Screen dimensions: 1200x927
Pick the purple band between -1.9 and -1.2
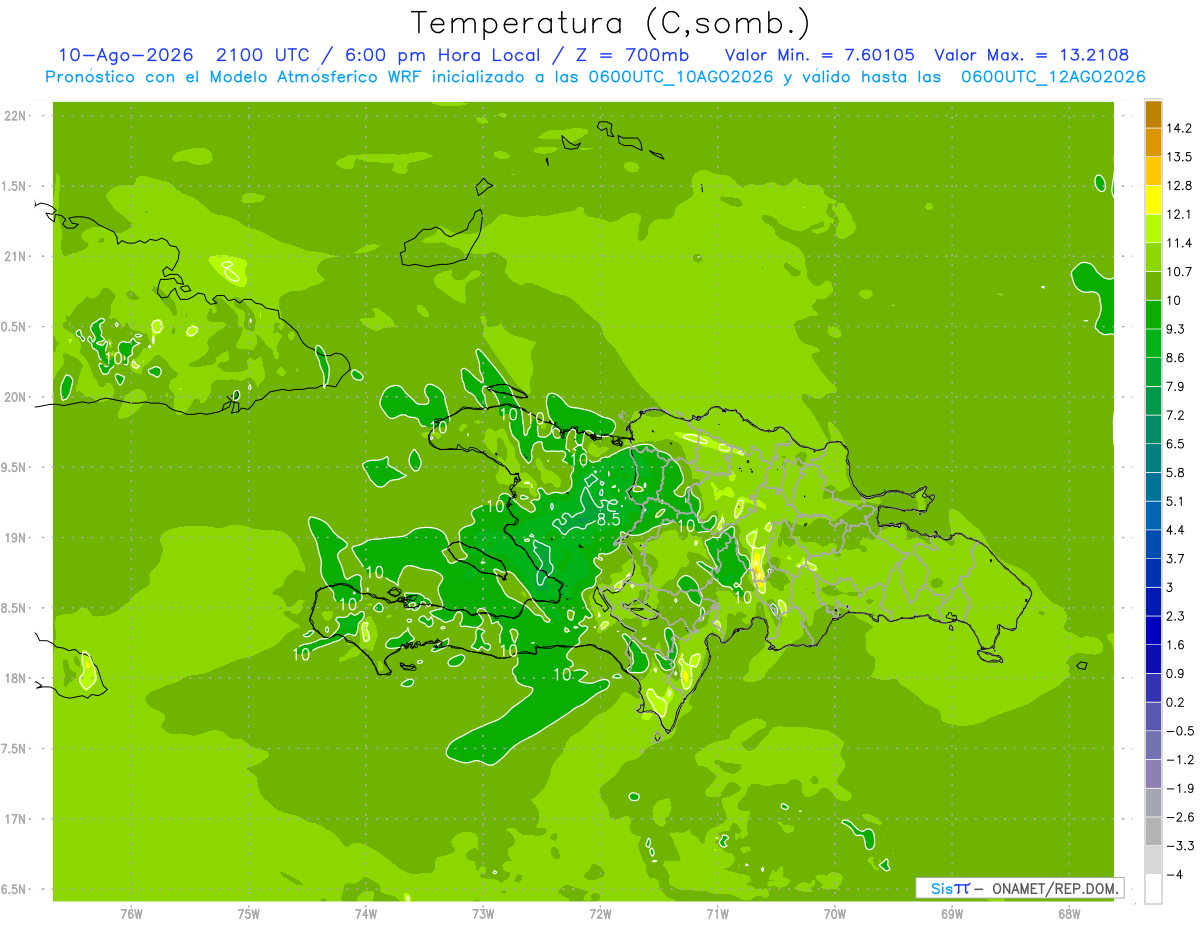tap(1153, 774)
